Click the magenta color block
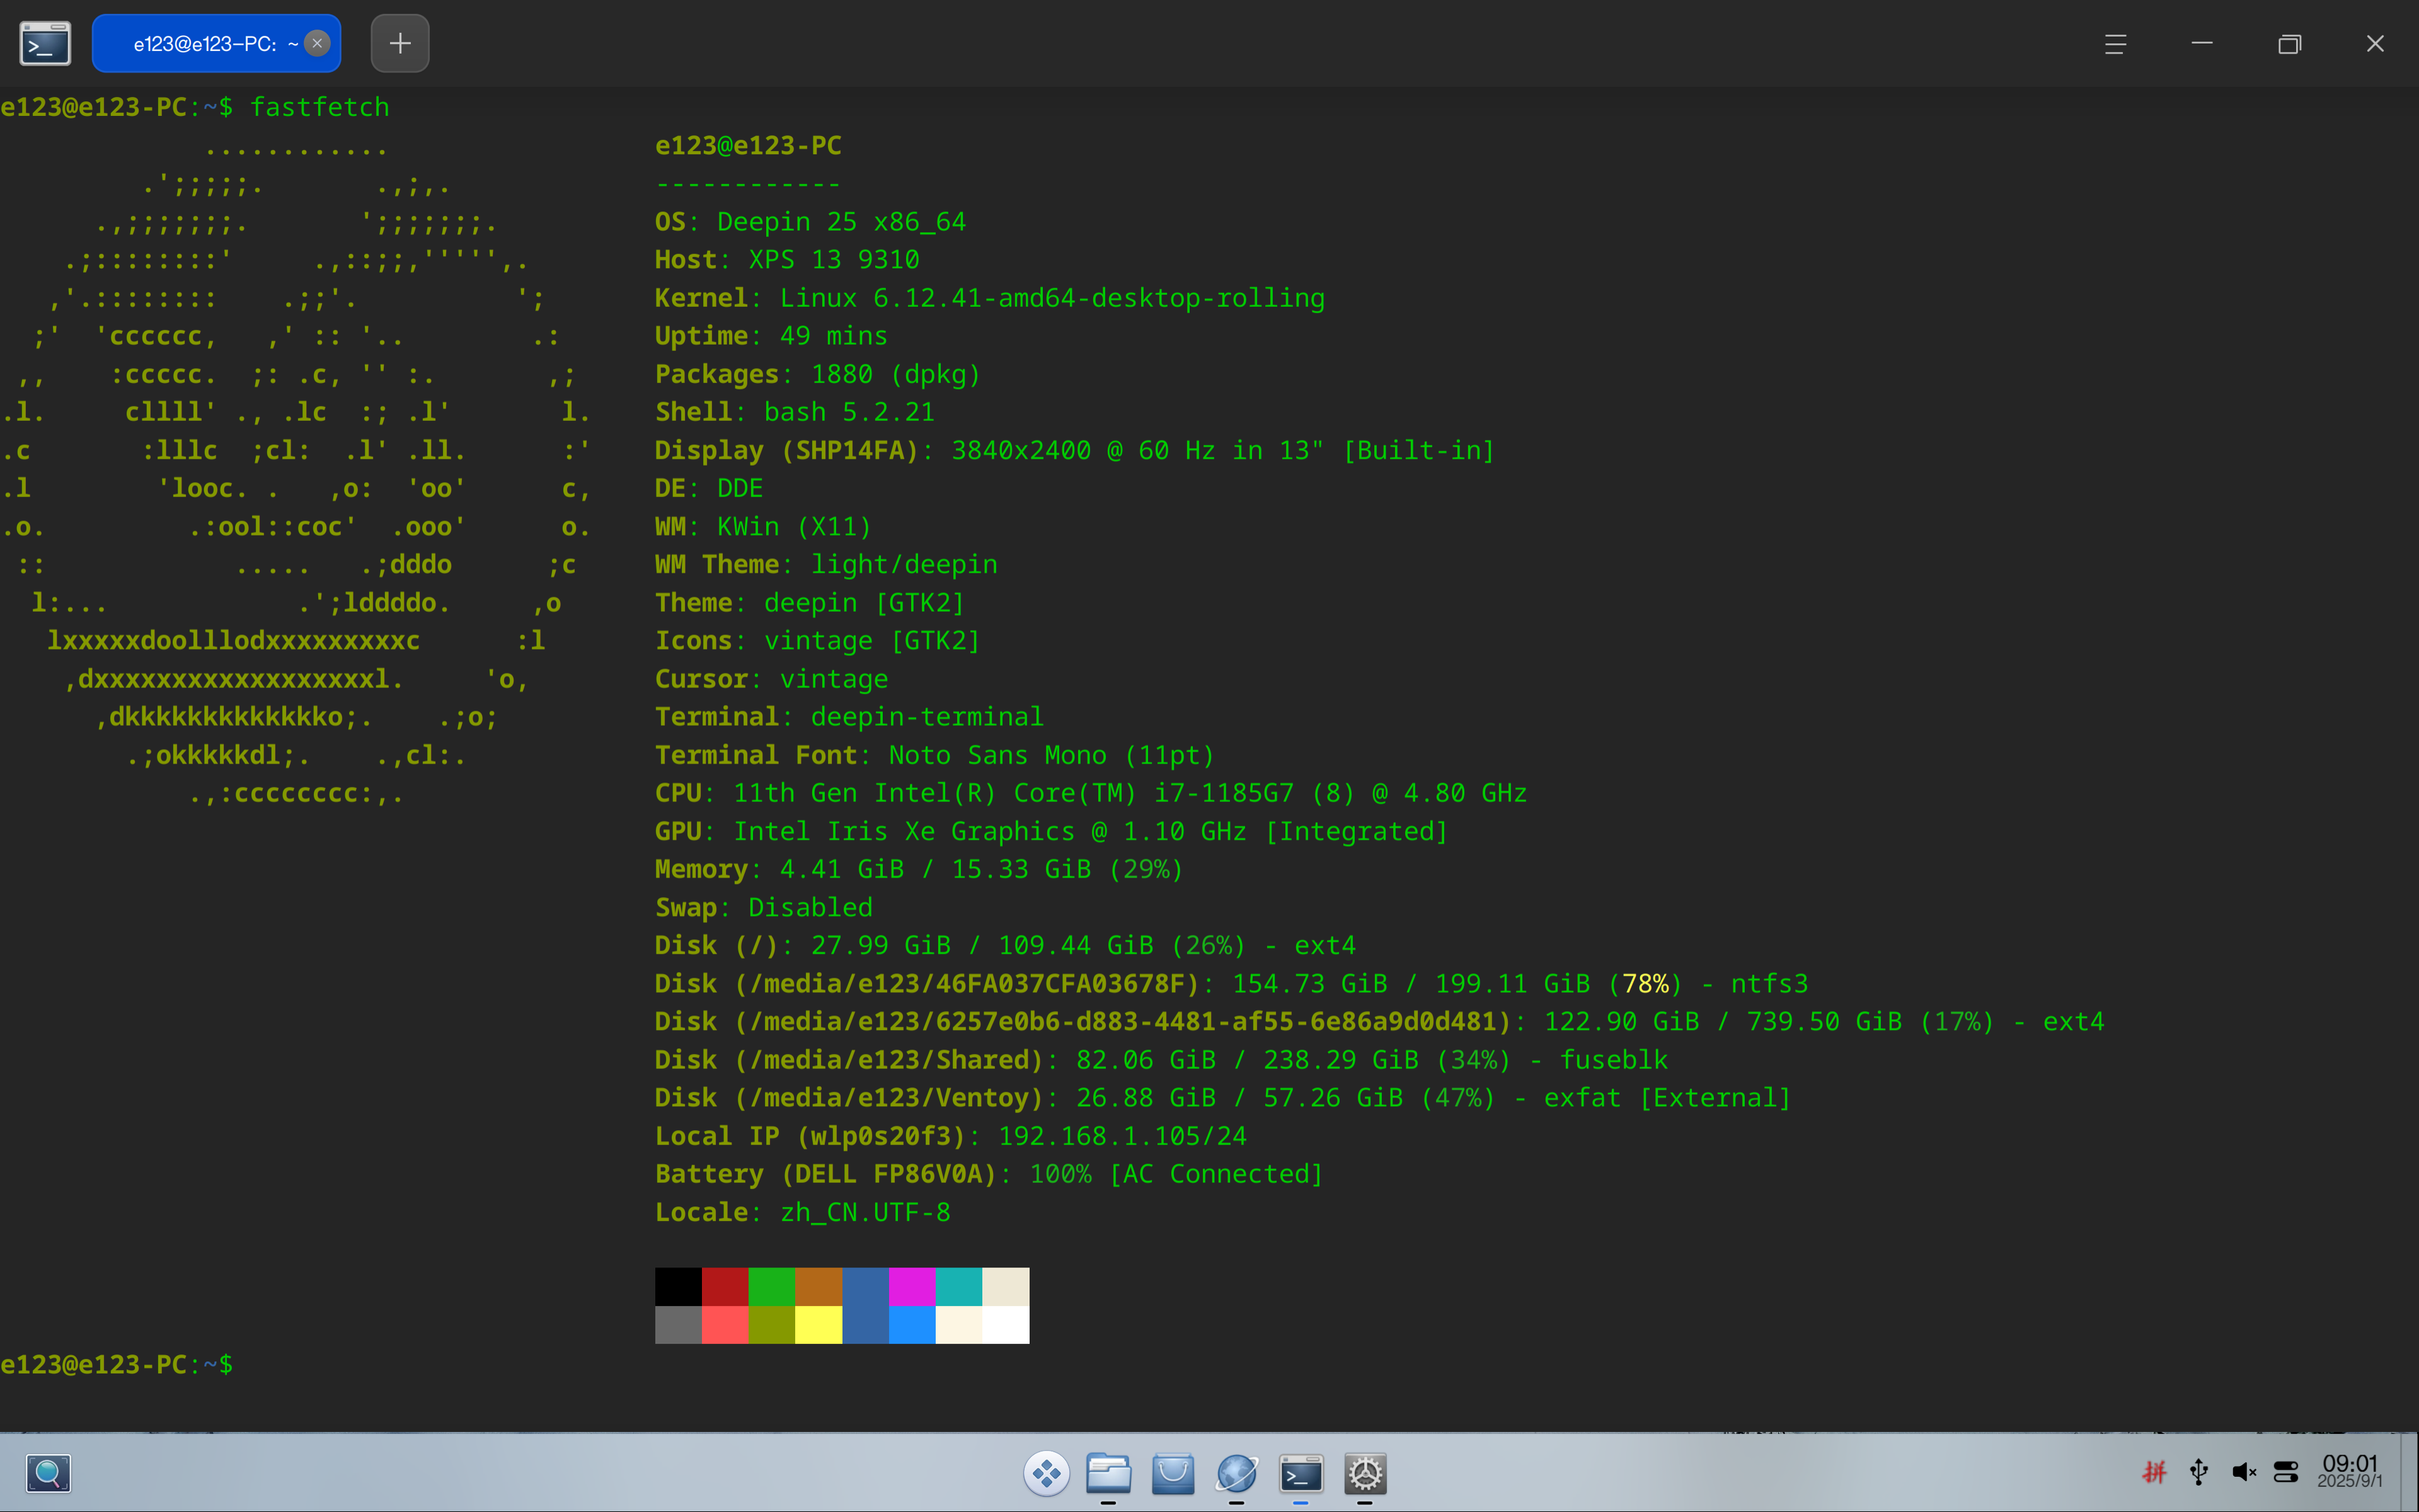The width and height of the screenshot is (2419, 1512). [912, 1287]
